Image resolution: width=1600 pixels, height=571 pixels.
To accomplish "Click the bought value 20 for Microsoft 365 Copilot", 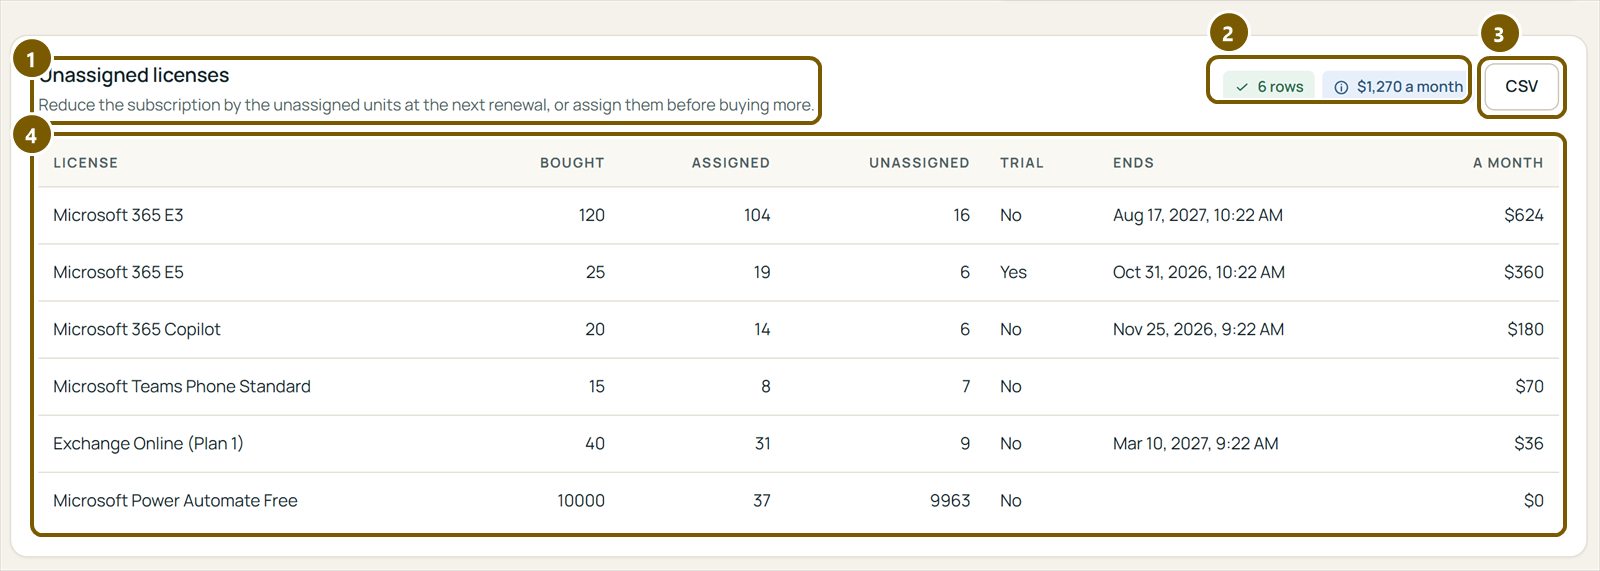I will click(595, 329).
